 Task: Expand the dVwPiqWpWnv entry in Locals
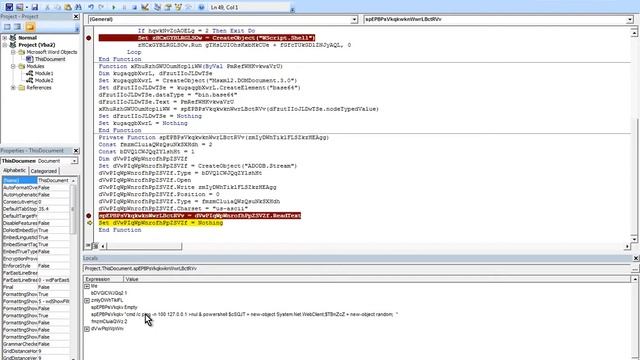pos(87,329)
